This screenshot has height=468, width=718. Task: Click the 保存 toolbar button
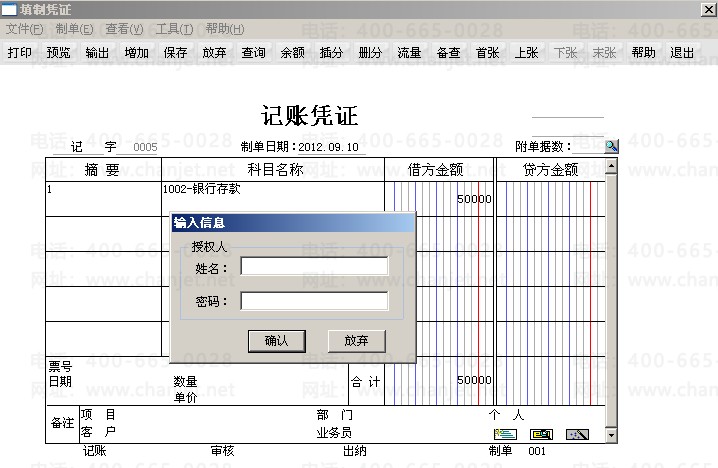[x=175, y=53]
